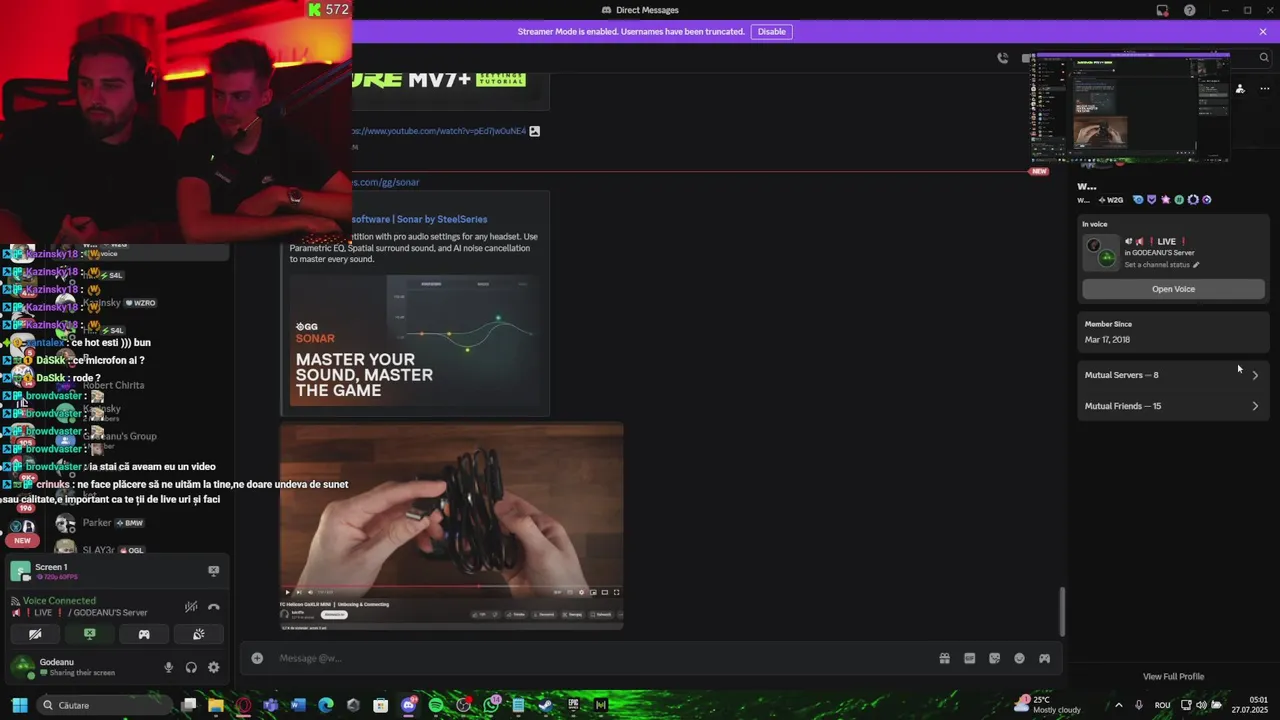Toggle camera in the voice panel
Viewport: 1280px width, 720px height.
point(35,634)
